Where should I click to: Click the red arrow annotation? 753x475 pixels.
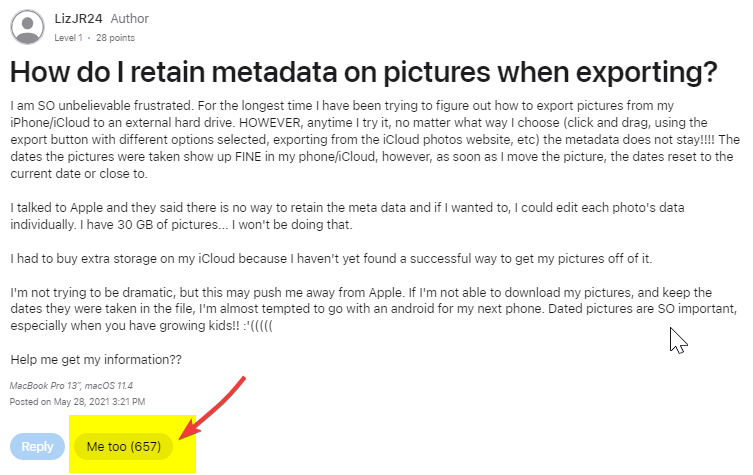click(x=212, y=407)
